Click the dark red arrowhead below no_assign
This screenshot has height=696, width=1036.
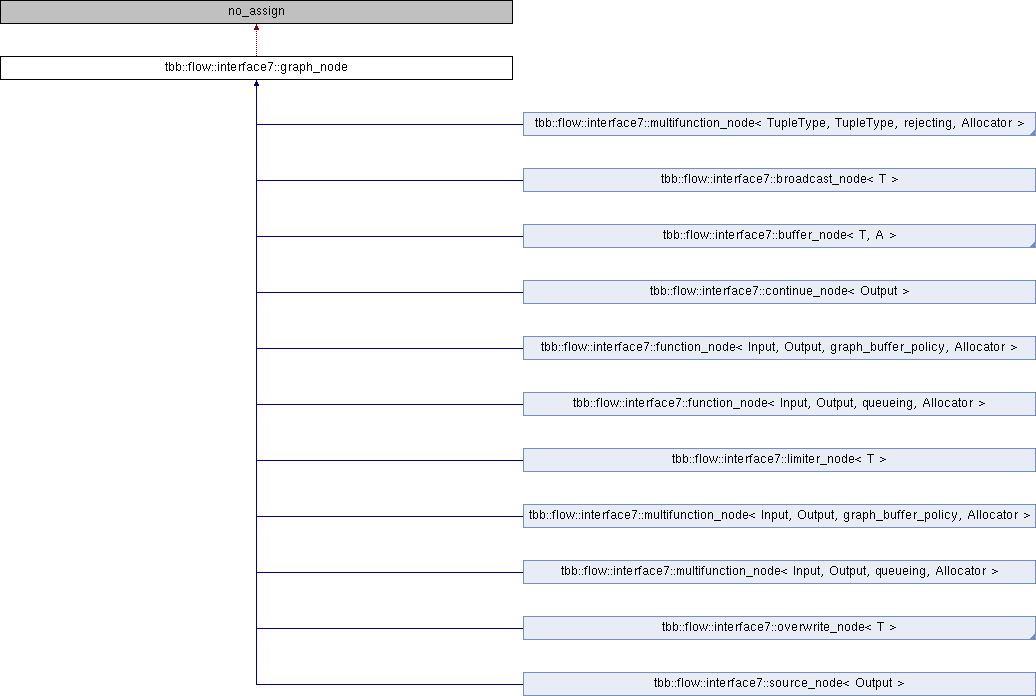pos(256,28)
